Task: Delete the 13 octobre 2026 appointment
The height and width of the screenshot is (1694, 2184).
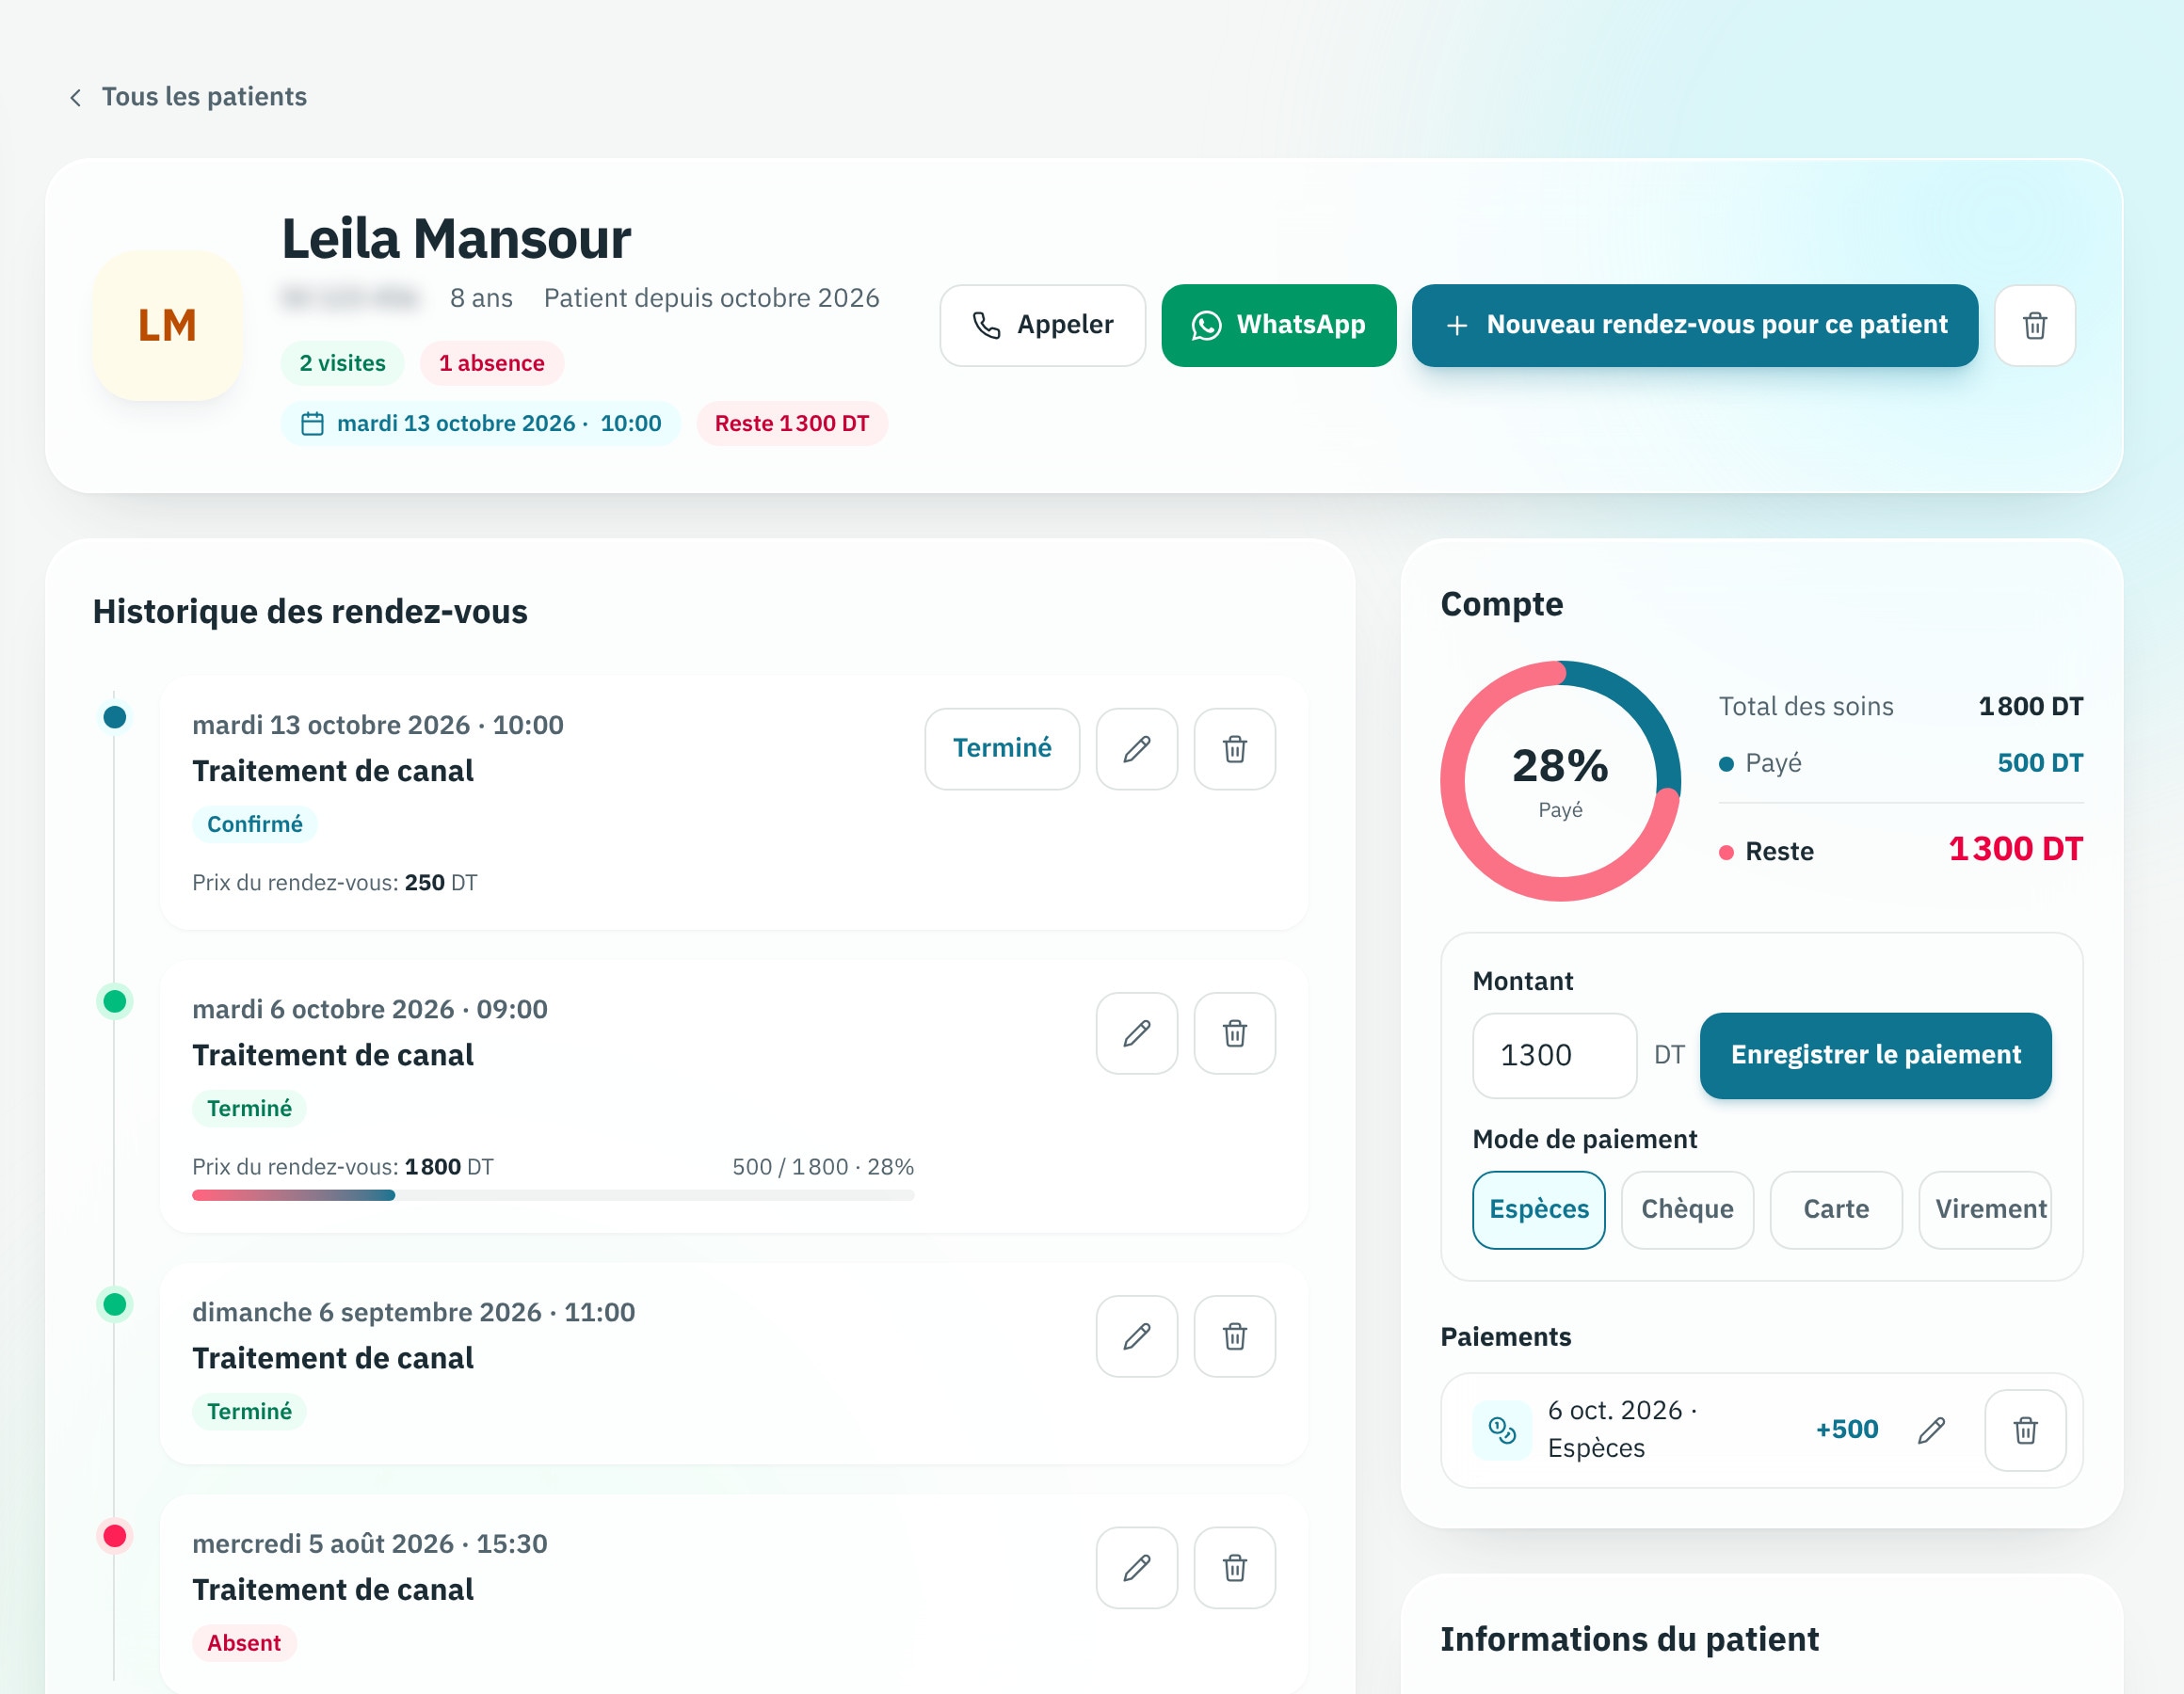Action: pos(1234,748)
